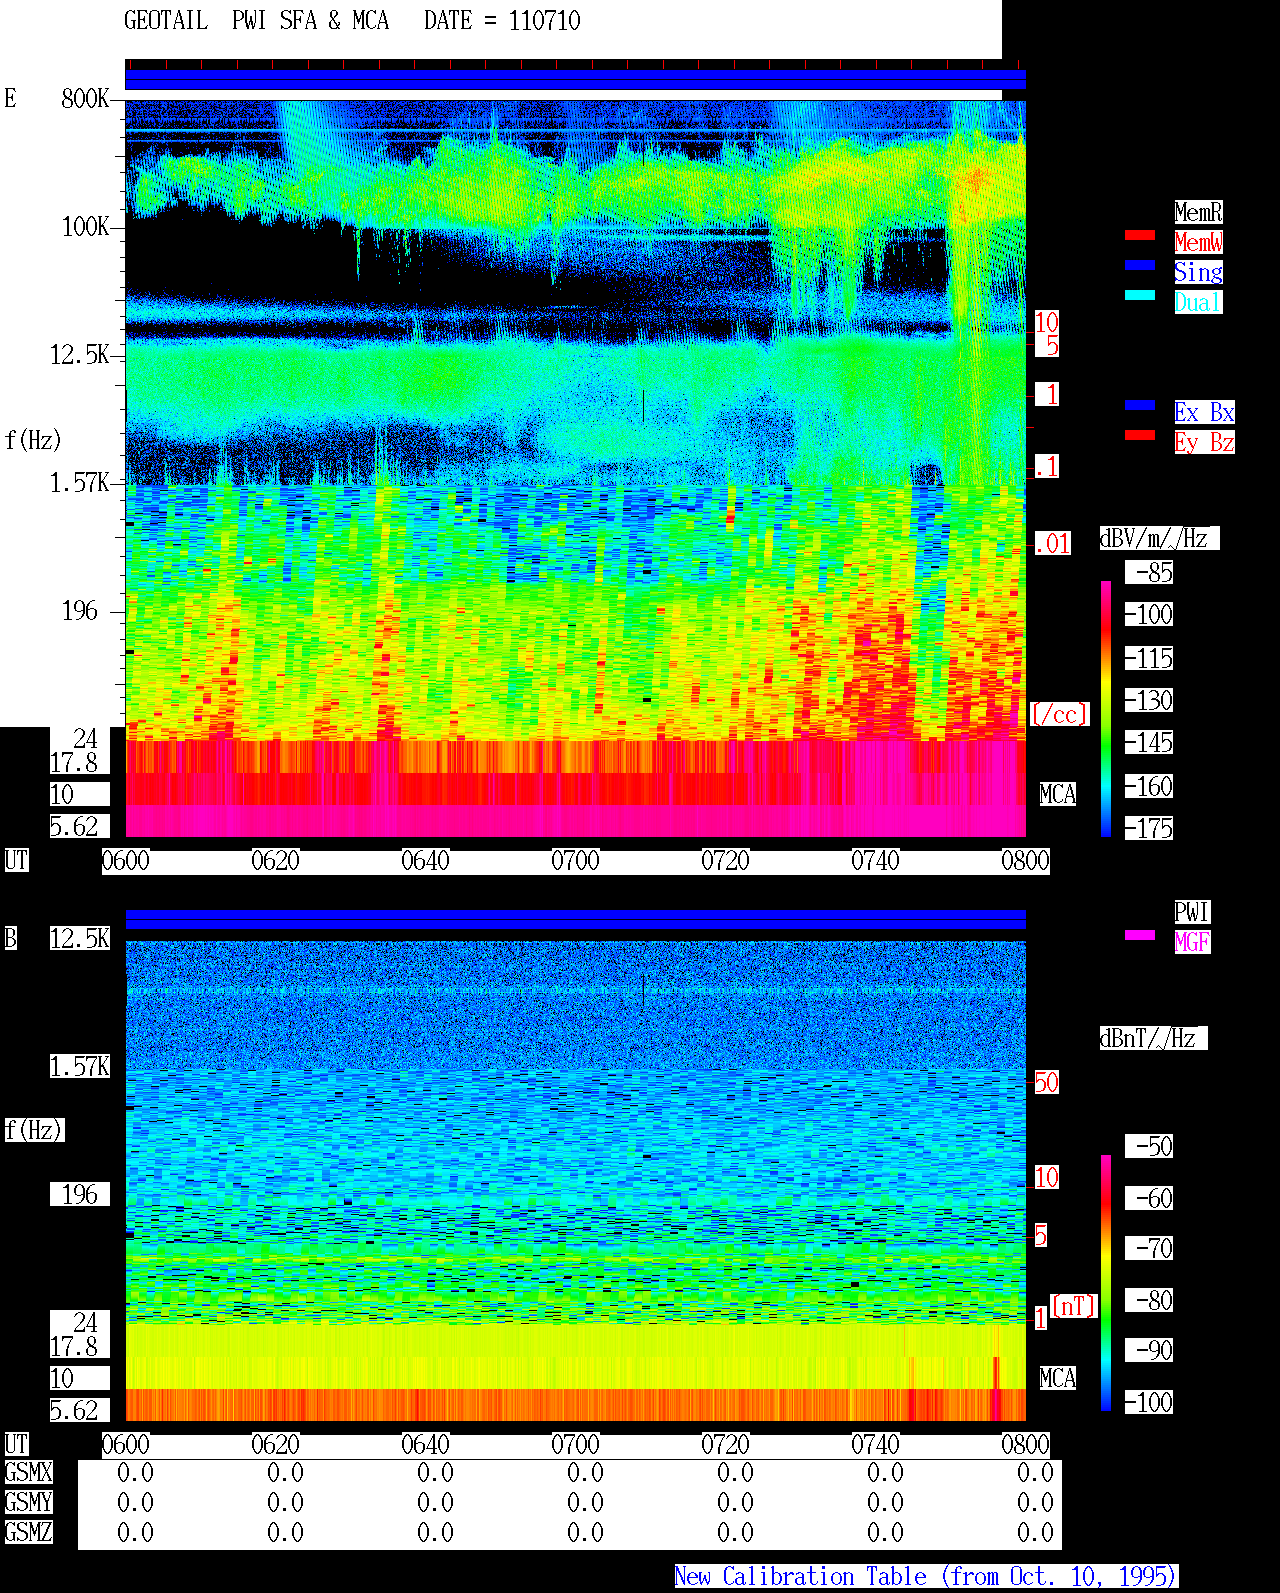Select the Dual legend label

[1198, 302]
